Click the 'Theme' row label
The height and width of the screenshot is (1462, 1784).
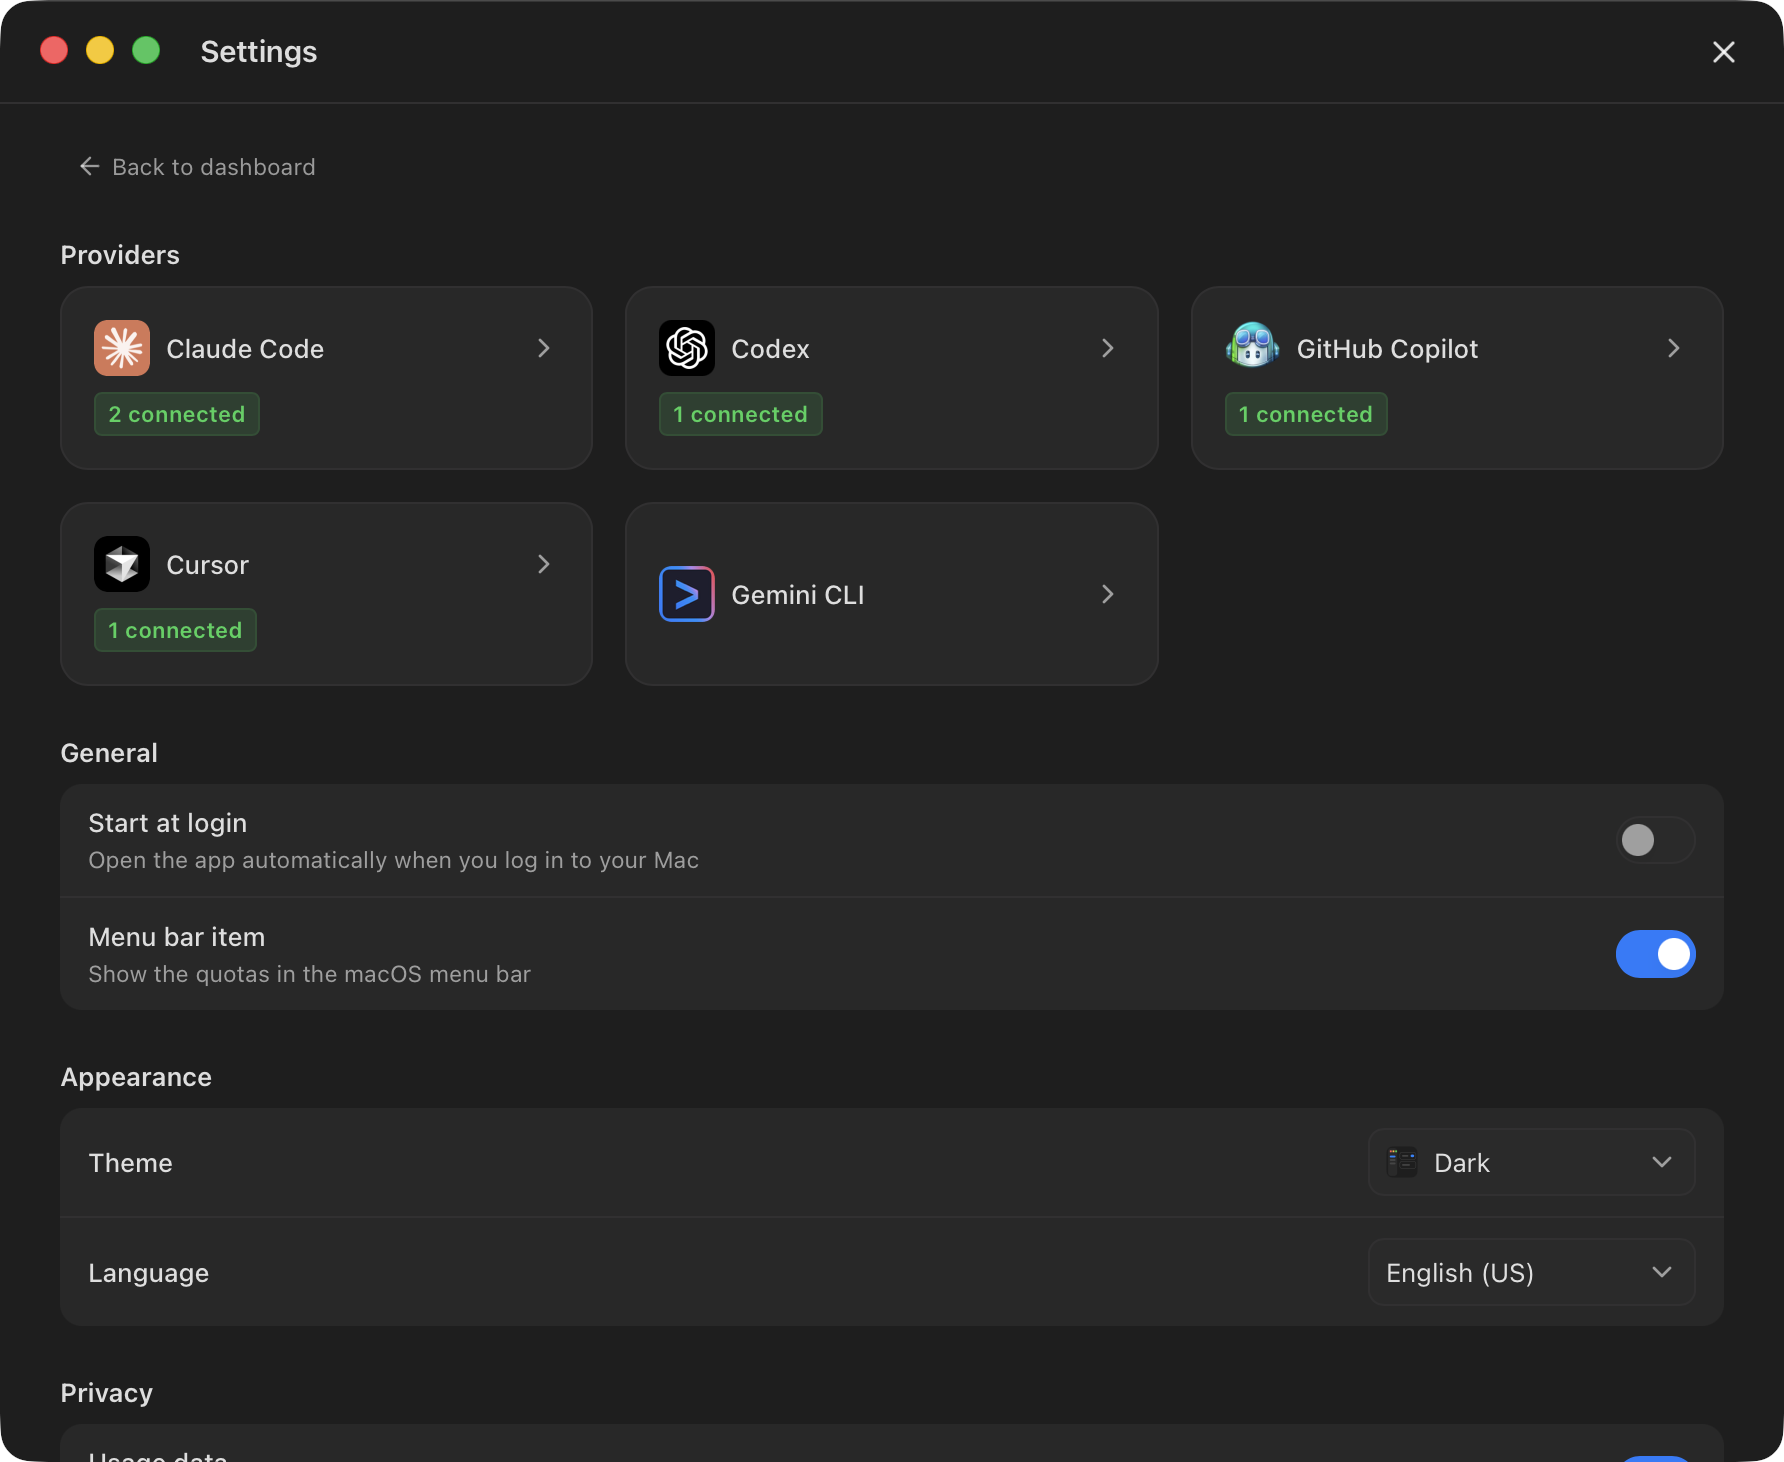tap(131, 1163)
